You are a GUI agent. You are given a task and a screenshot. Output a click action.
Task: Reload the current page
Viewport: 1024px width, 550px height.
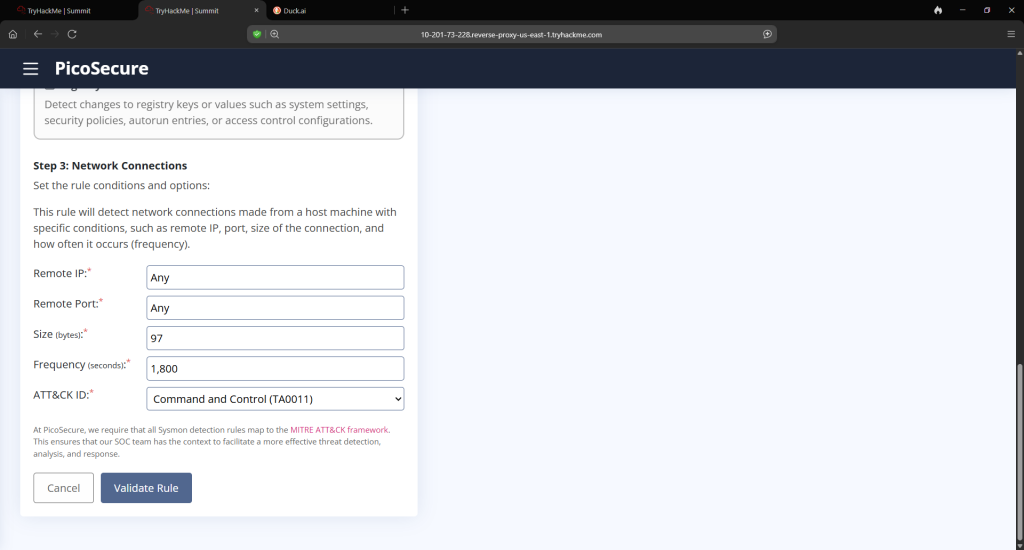coord(72,34)
